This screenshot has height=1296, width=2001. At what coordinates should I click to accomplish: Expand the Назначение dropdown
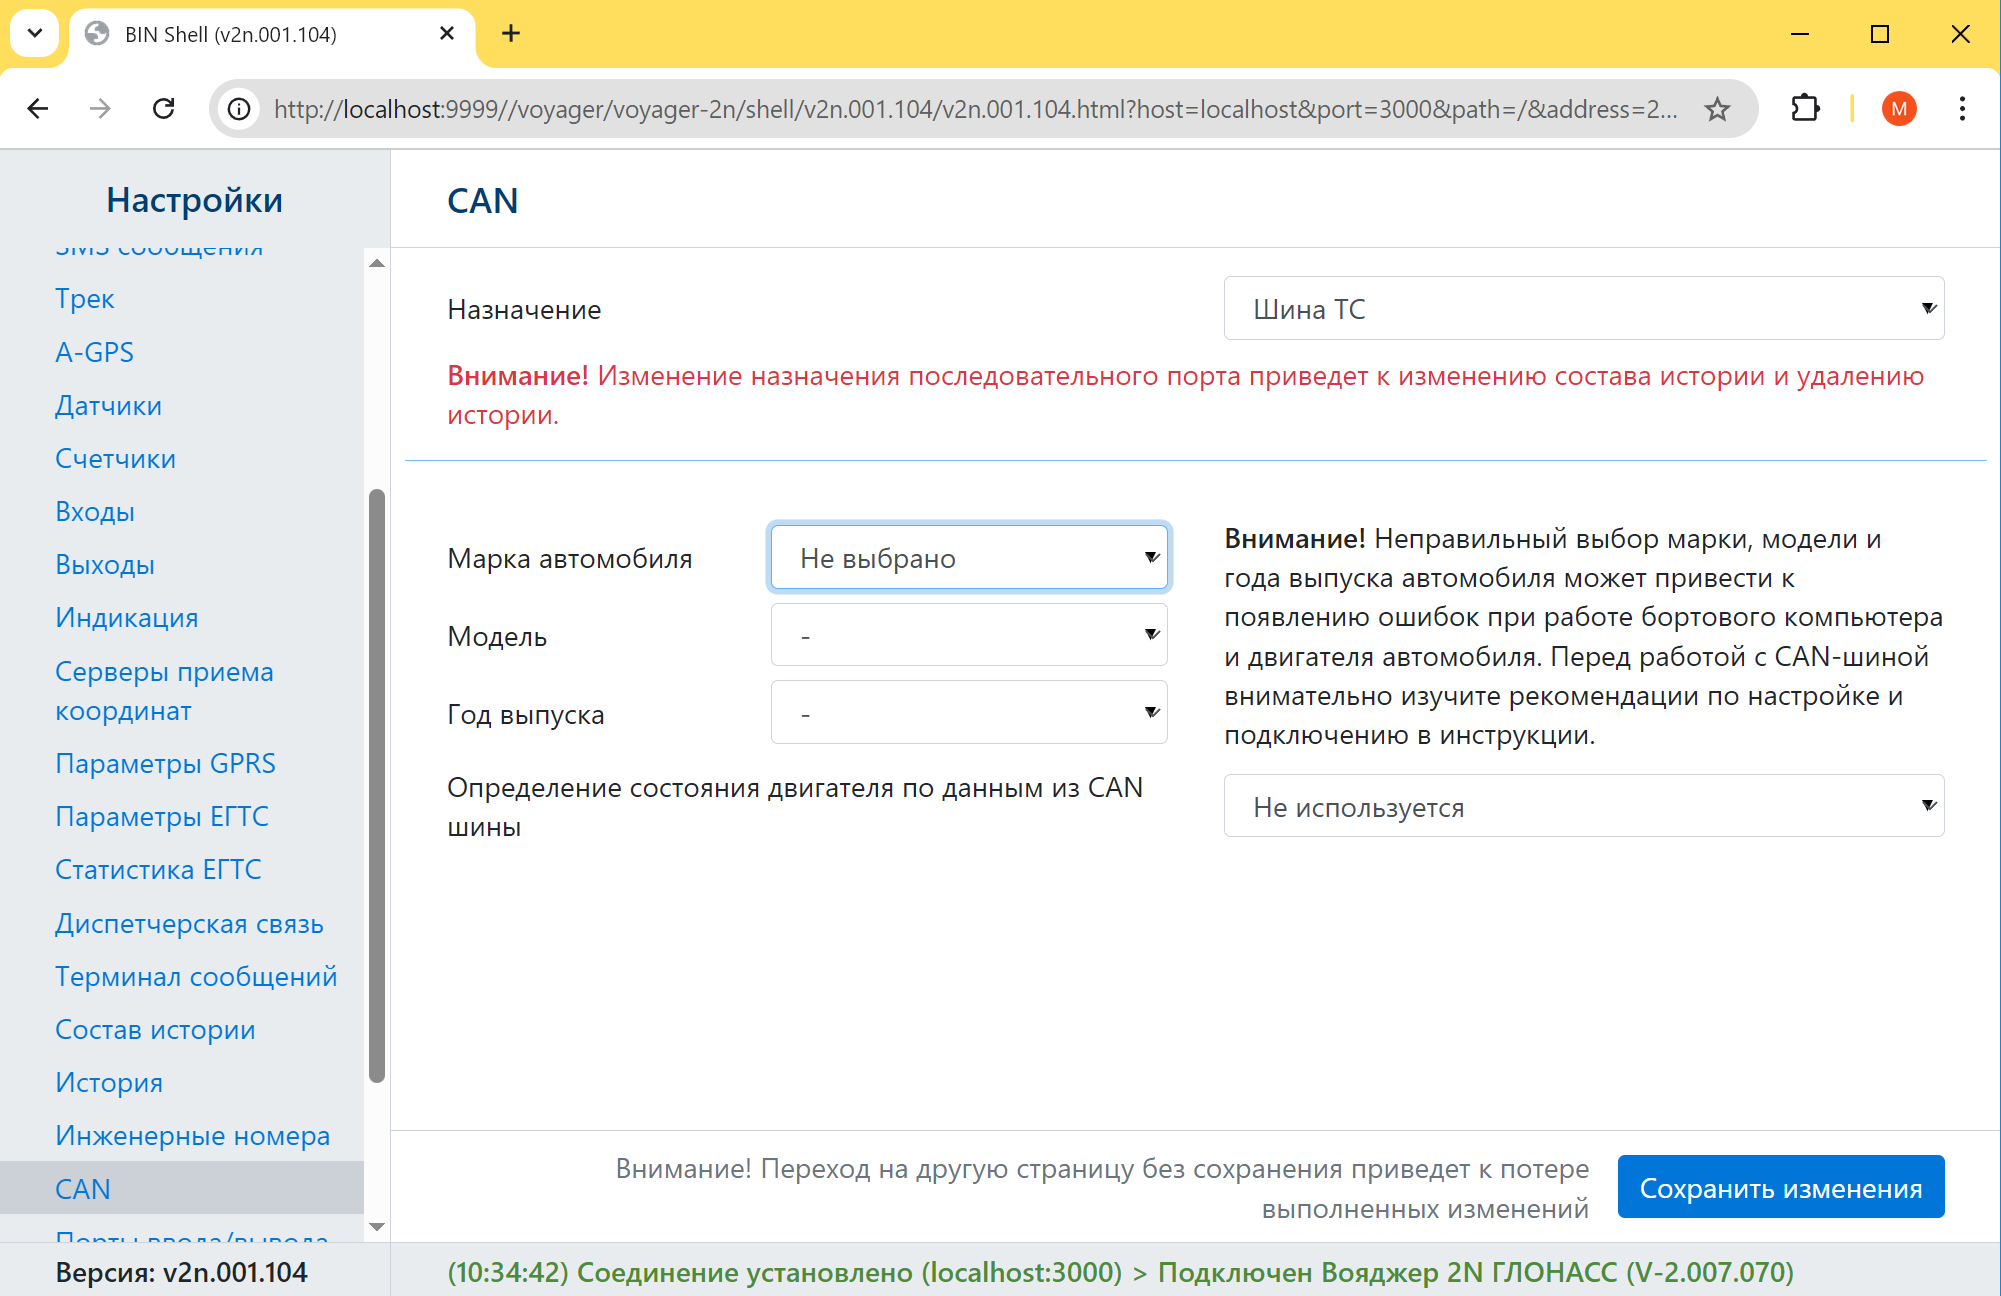pyautogui.click(x=1583, y=309)
